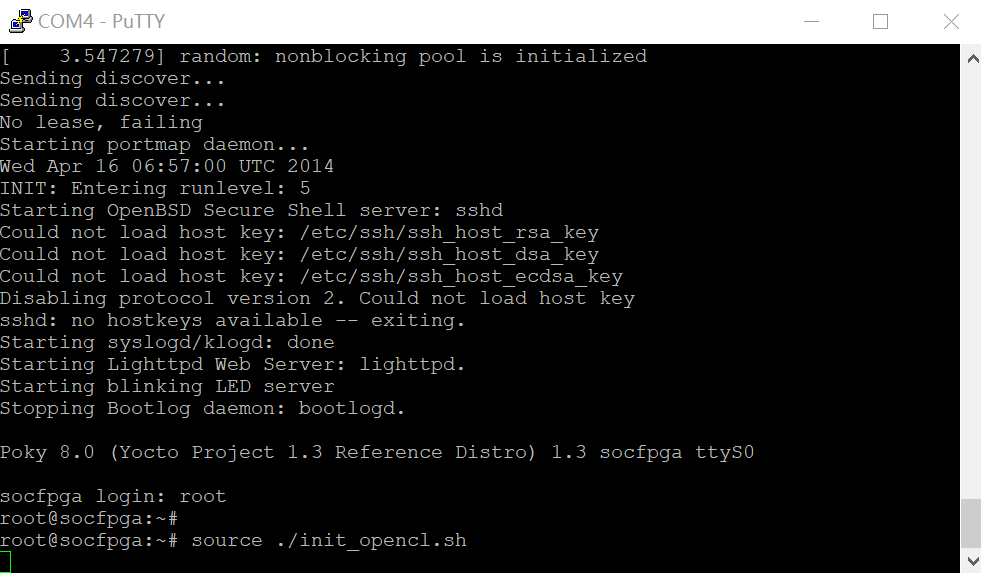This screenshot has width=981, height=573.
Task: Click the green terminal cursor block
Action: click(5, 562)
